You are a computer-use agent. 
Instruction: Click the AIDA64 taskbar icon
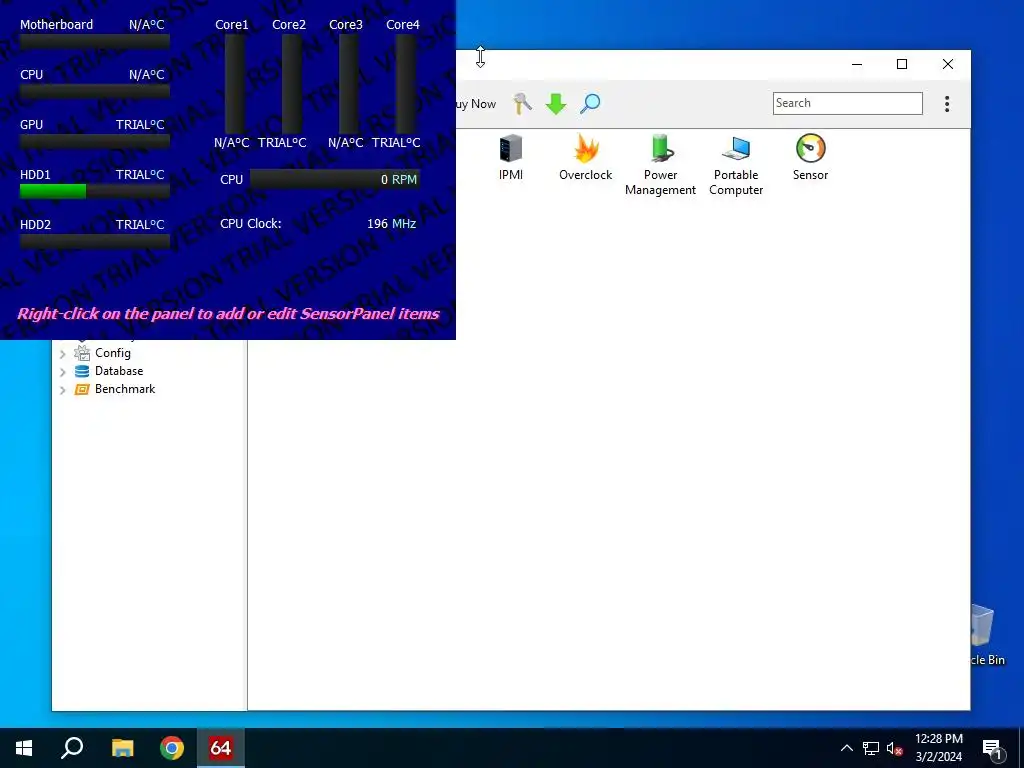click(221, 748)
